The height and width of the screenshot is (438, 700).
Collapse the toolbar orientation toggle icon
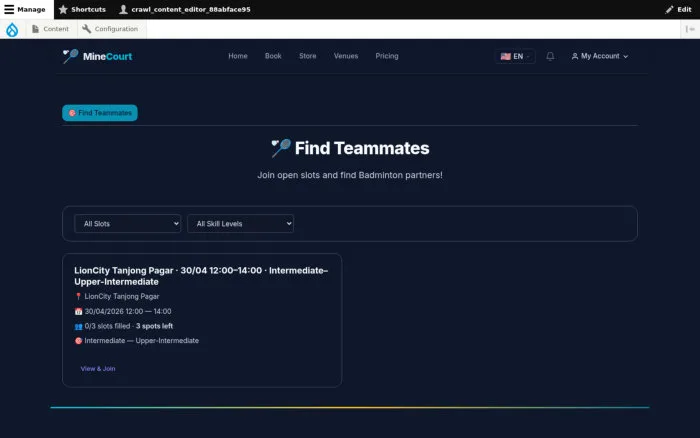(690, 29)
